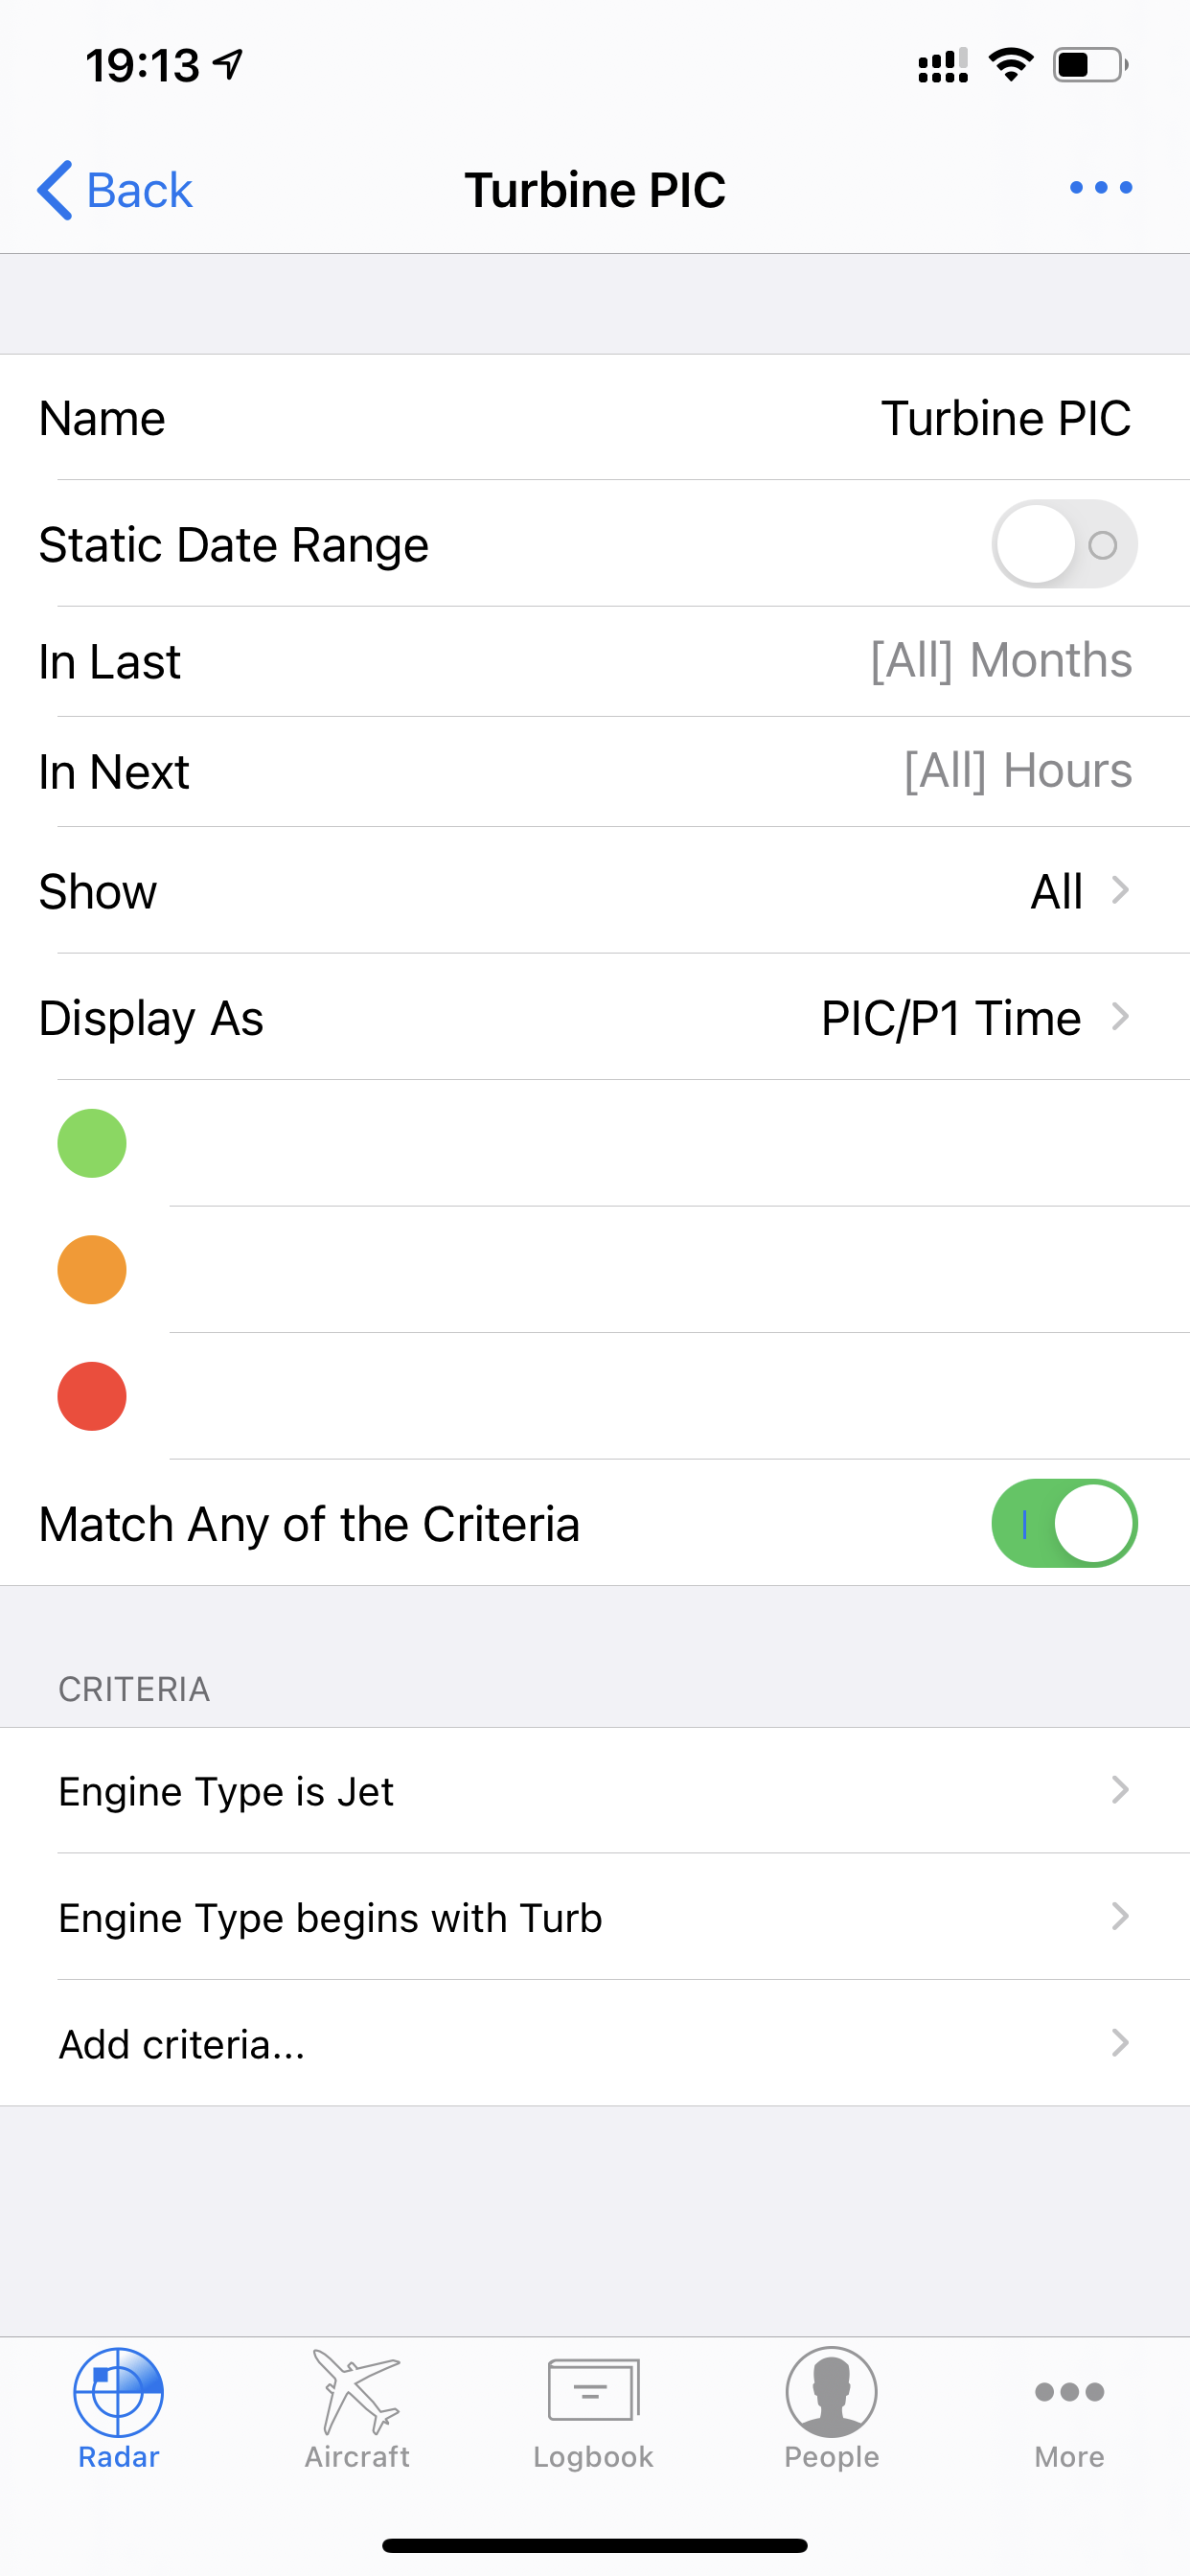Open the Aircraft tab airplane icon
1190x2576 pixels.
tap(356, 2392)
